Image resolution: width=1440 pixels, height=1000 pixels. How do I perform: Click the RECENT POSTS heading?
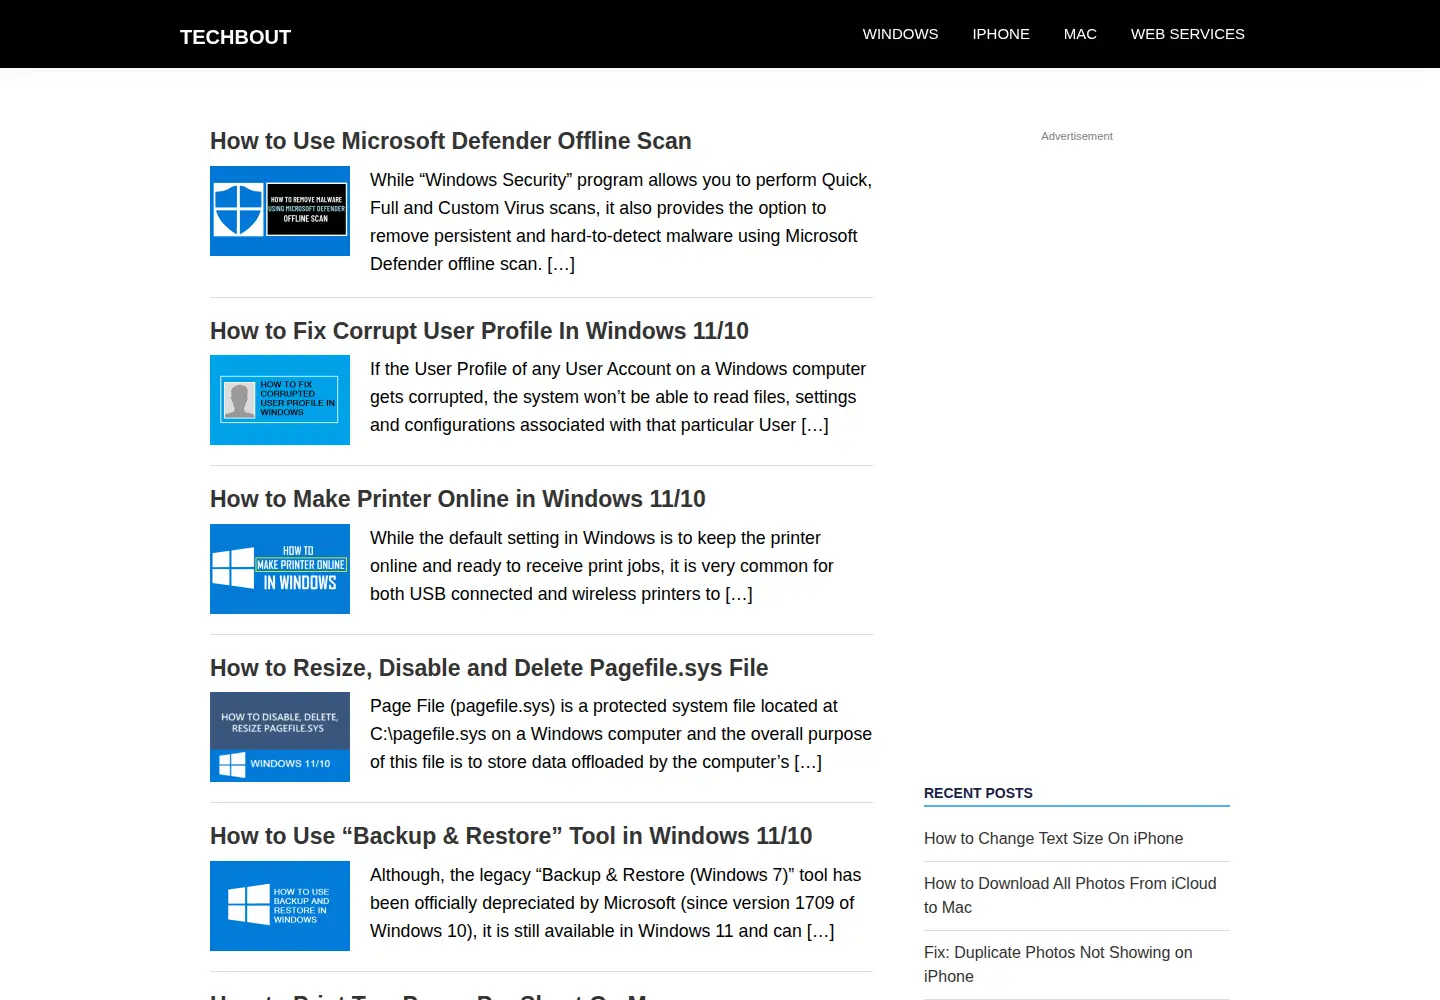[x=978, y=793]
